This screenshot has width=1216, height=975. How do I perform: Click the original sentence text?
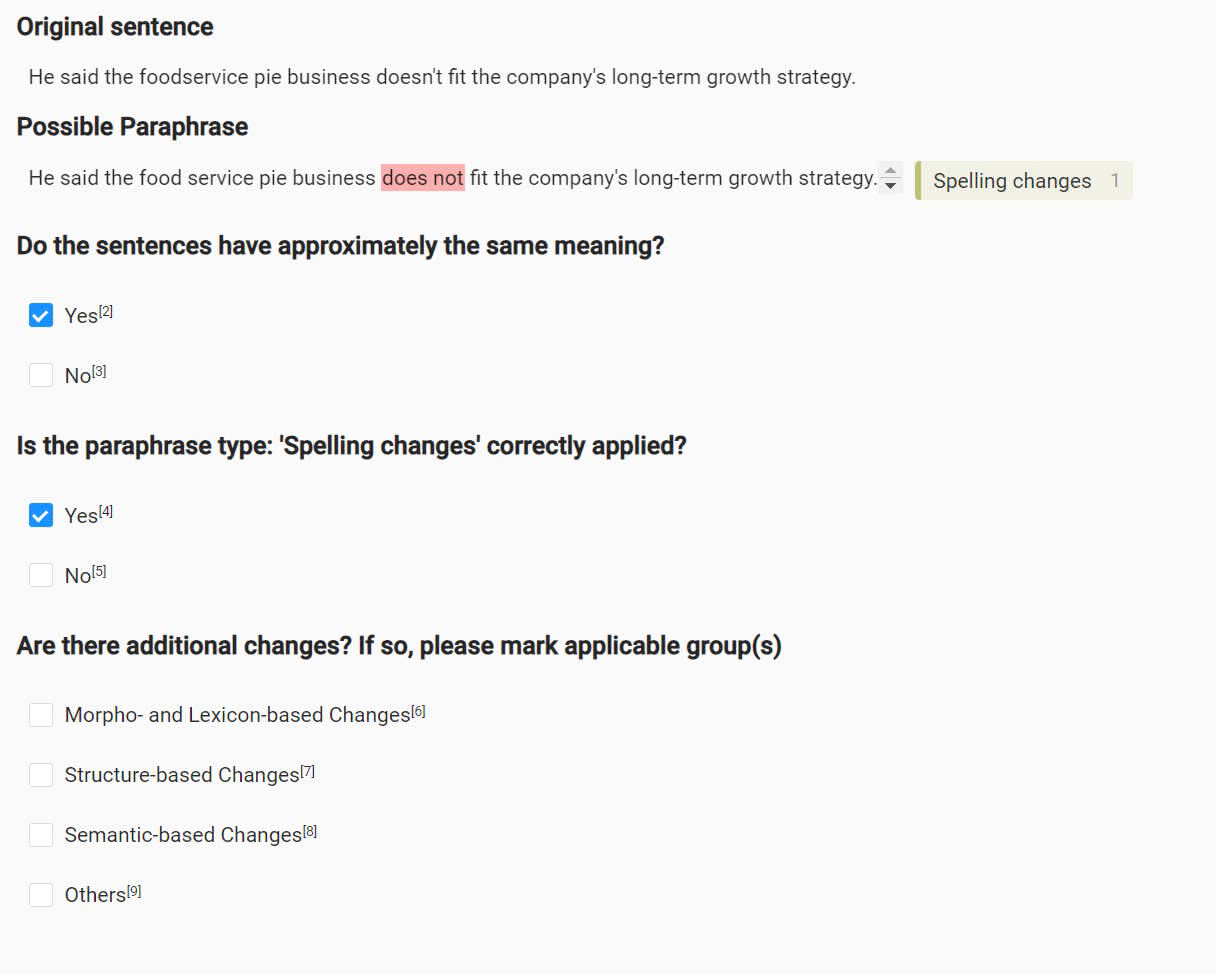pos(441,77)
